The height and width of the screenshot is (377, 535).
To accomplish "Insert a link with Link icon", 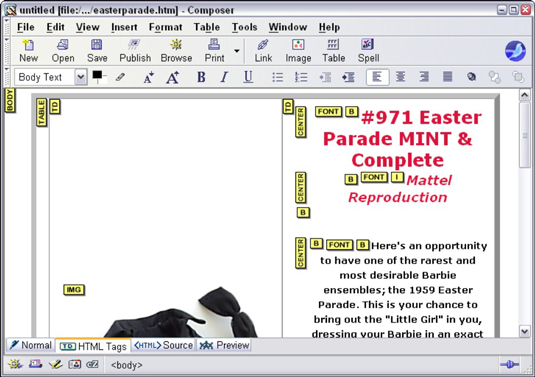I will click(263, 50).
